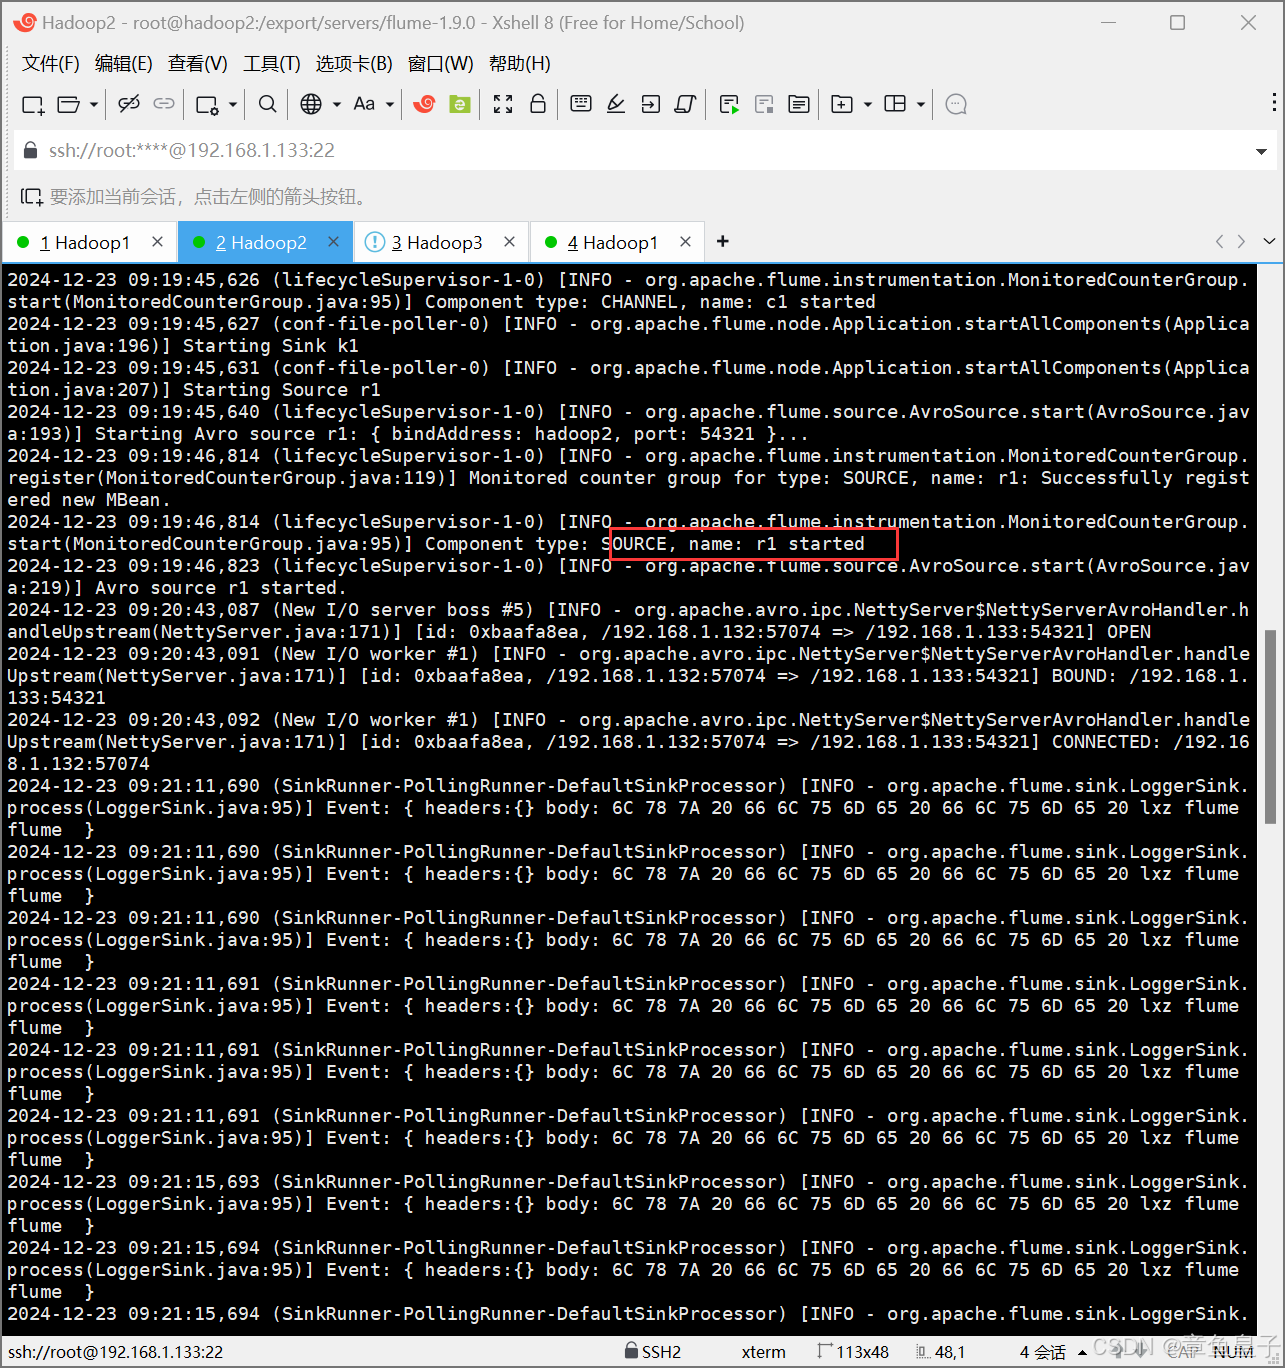
Task: Click the New Session toolbar icon
Action: pyautogui.click(x=33, y=104)
